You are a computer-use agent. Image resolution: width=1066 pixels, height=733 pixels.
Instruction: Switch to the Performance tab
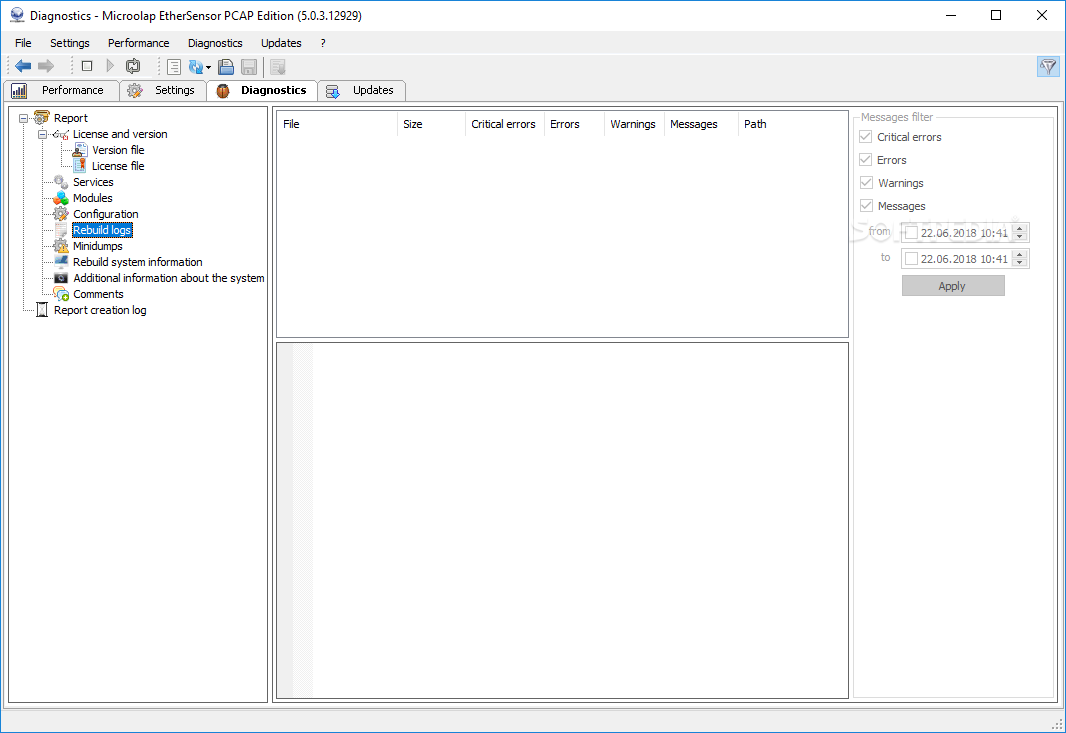(61, 90)
